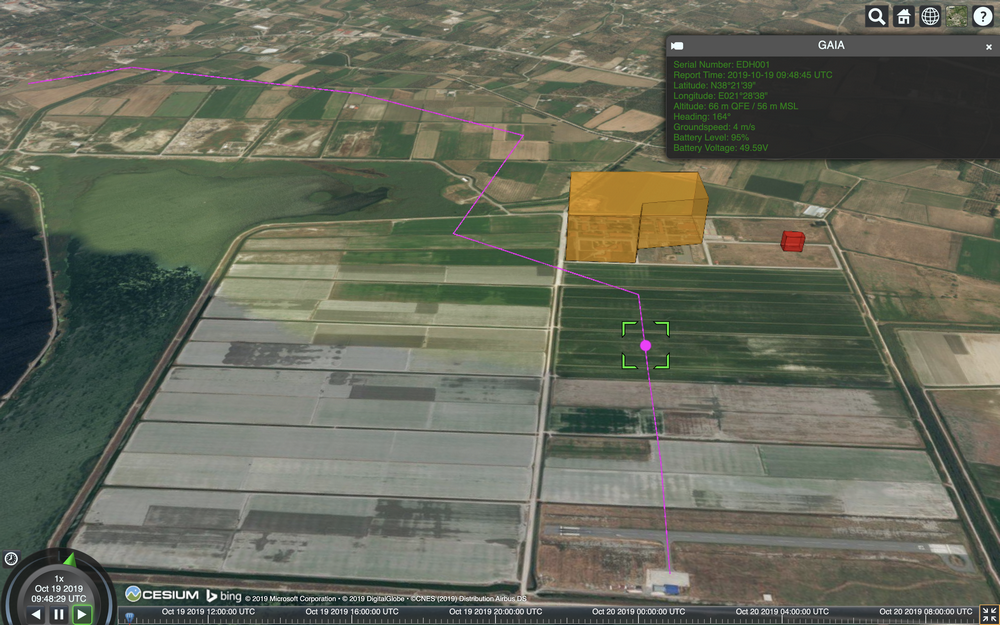
Task: Jump timeline to Oct 19 12:00:00 UTC
Action: pos(208,612)
